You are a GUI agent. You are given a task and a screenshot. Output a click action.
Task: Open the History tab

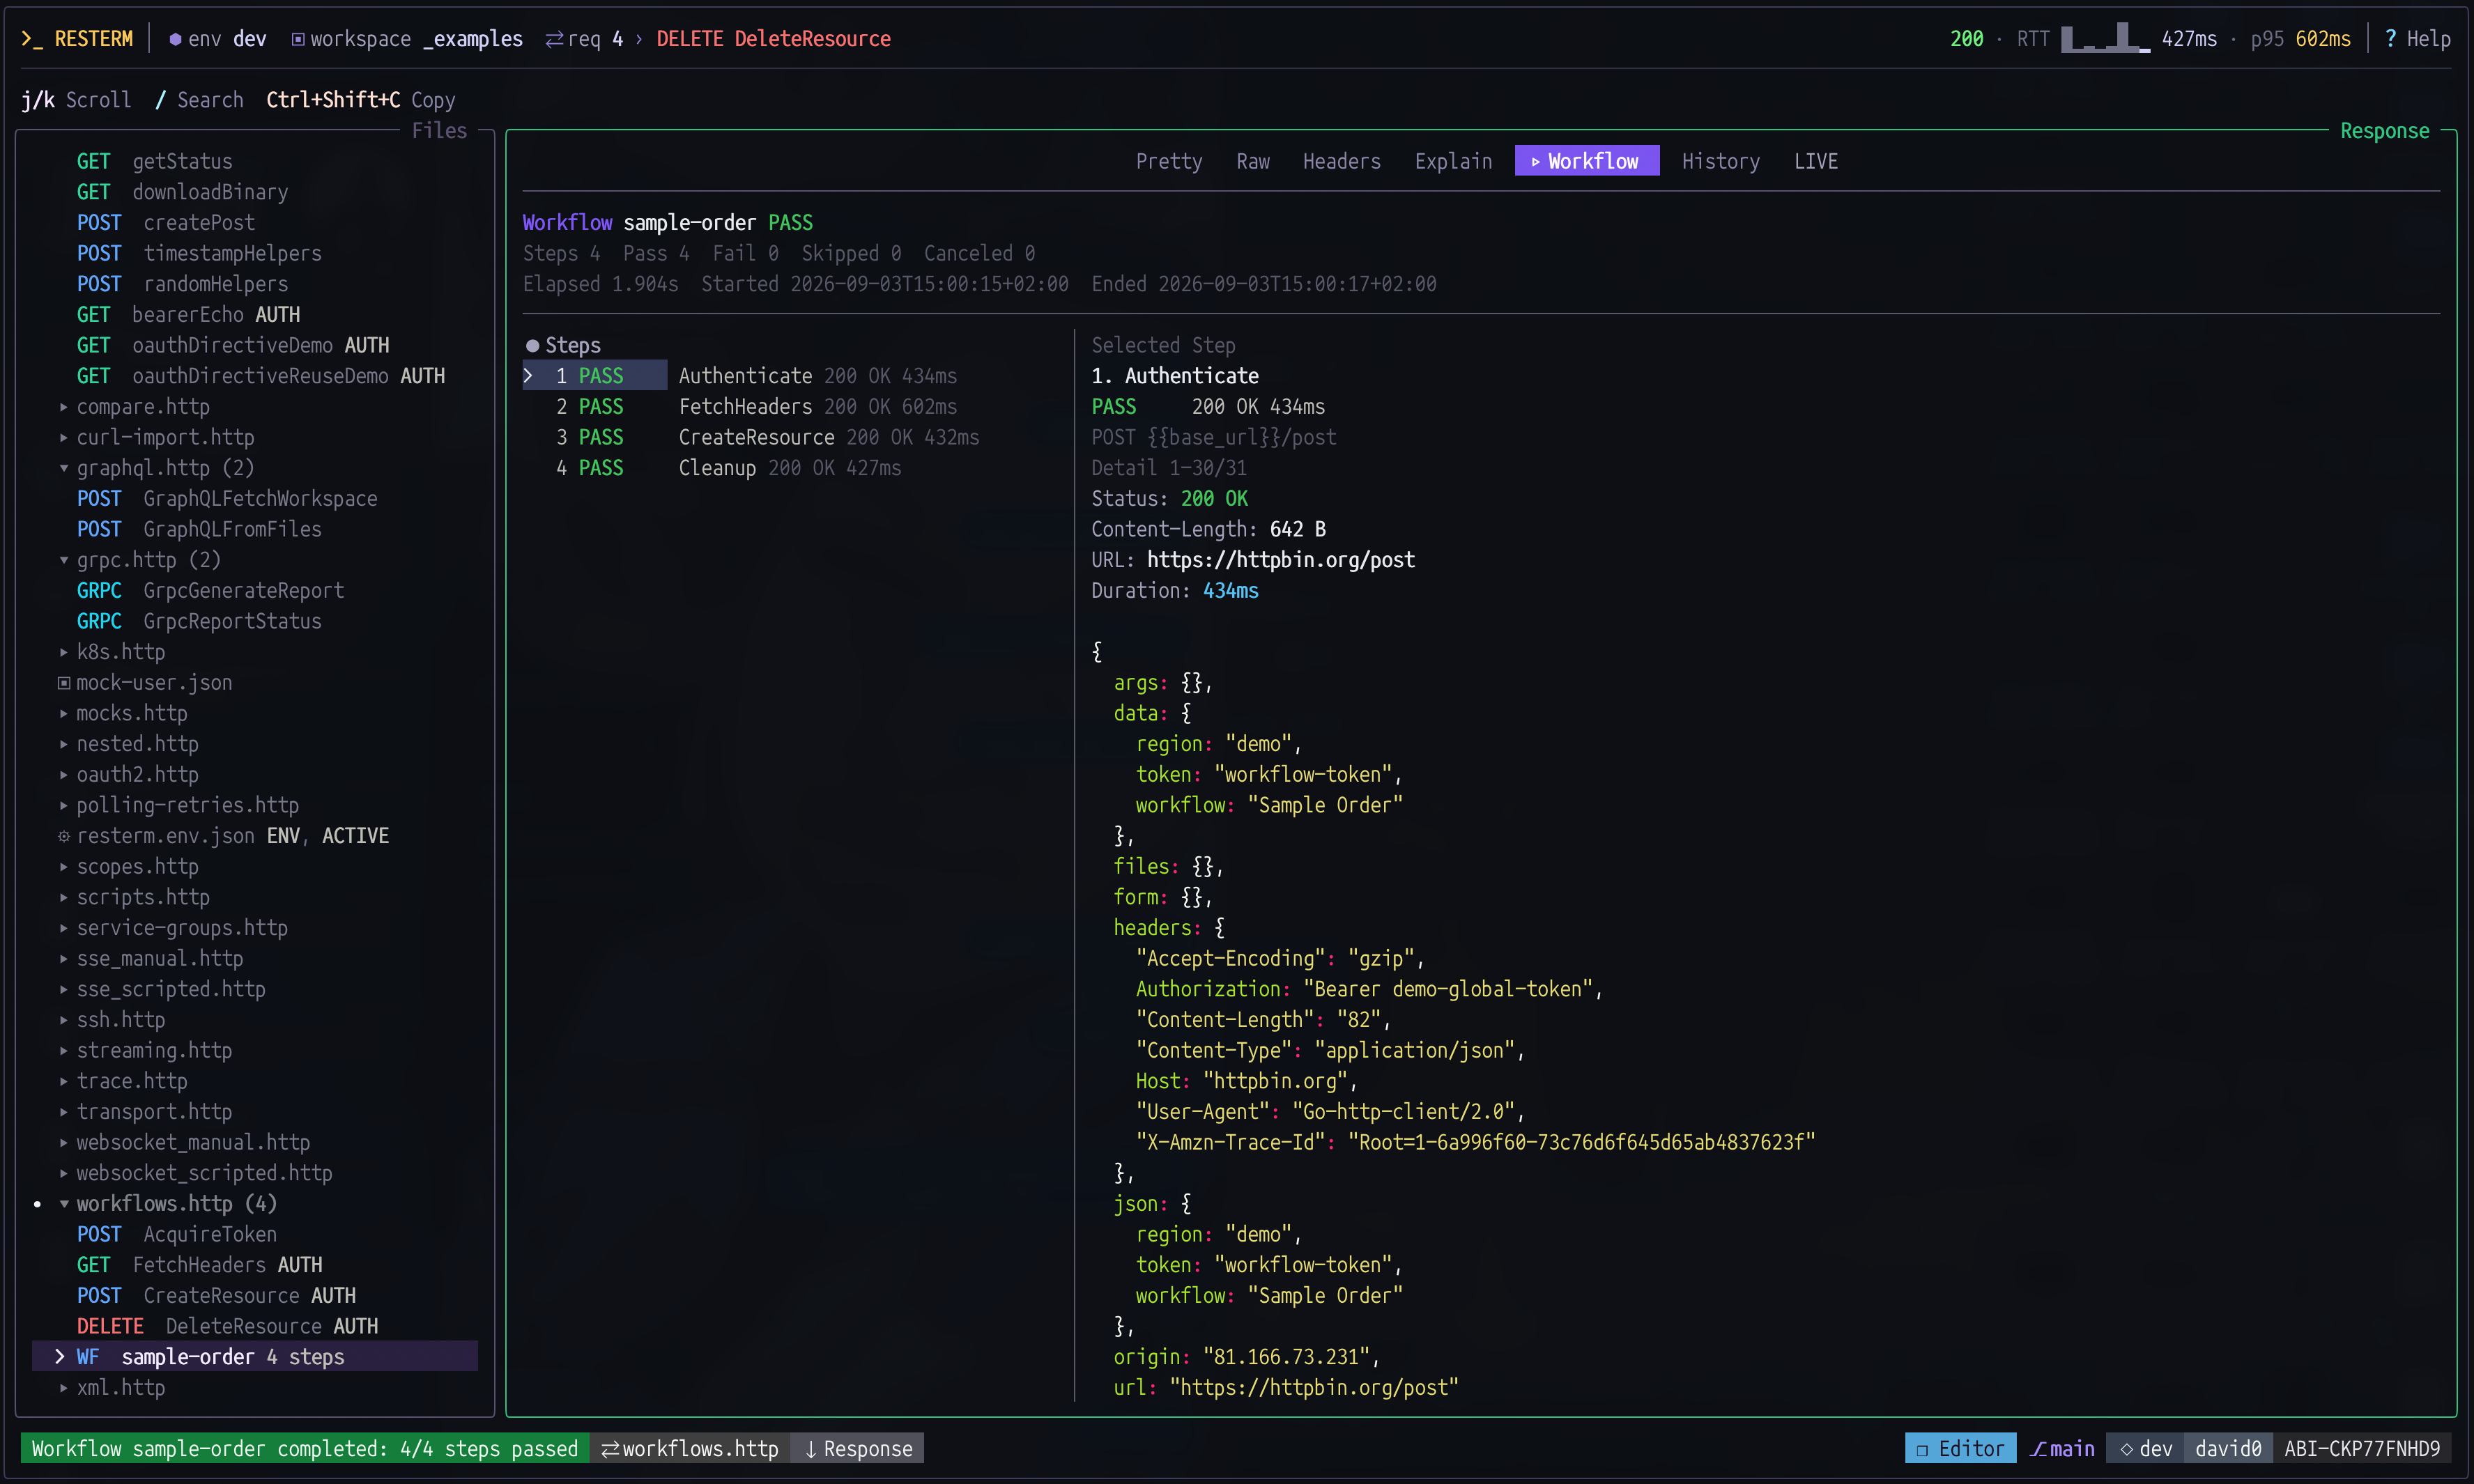pyautogui.click(x=1721, y=161)
